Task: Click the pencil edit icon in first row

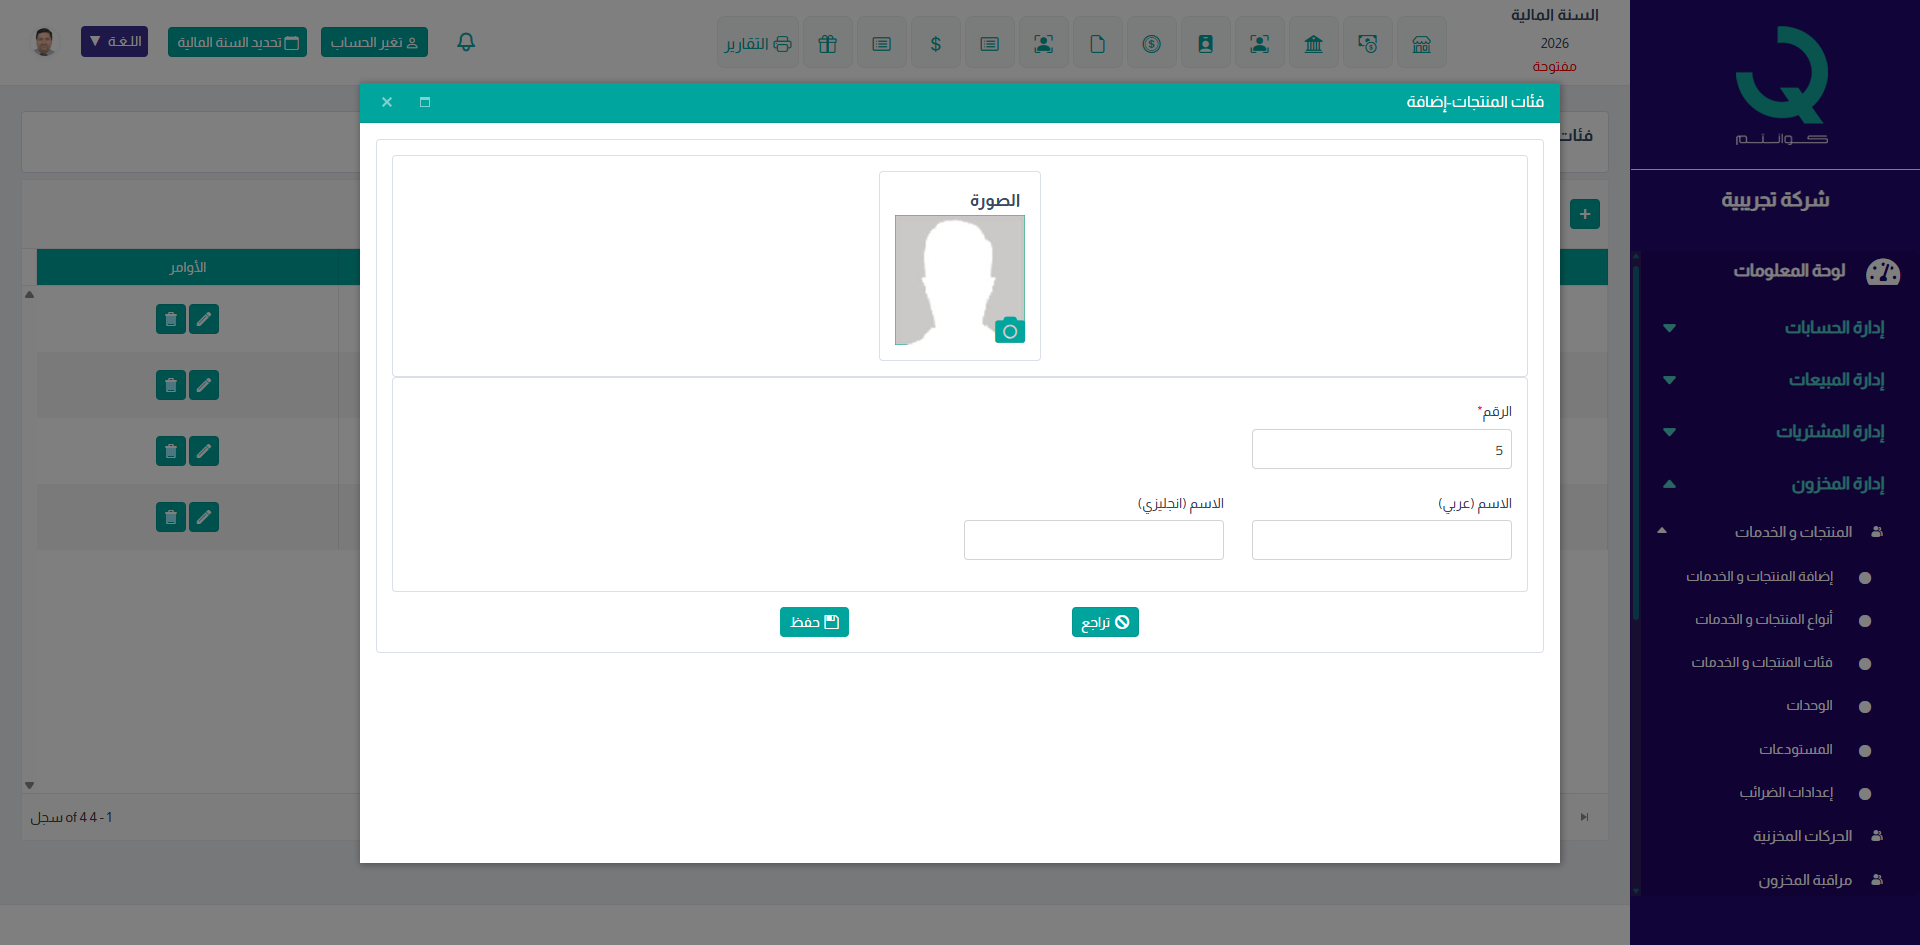Action: coord(204,319)
